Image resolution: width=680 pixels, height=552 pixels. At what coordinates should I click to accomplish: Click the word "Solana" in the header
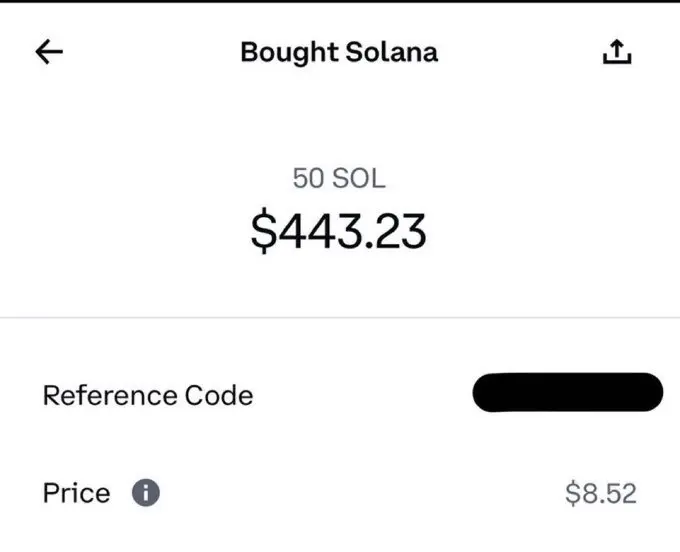click(392, 52)
